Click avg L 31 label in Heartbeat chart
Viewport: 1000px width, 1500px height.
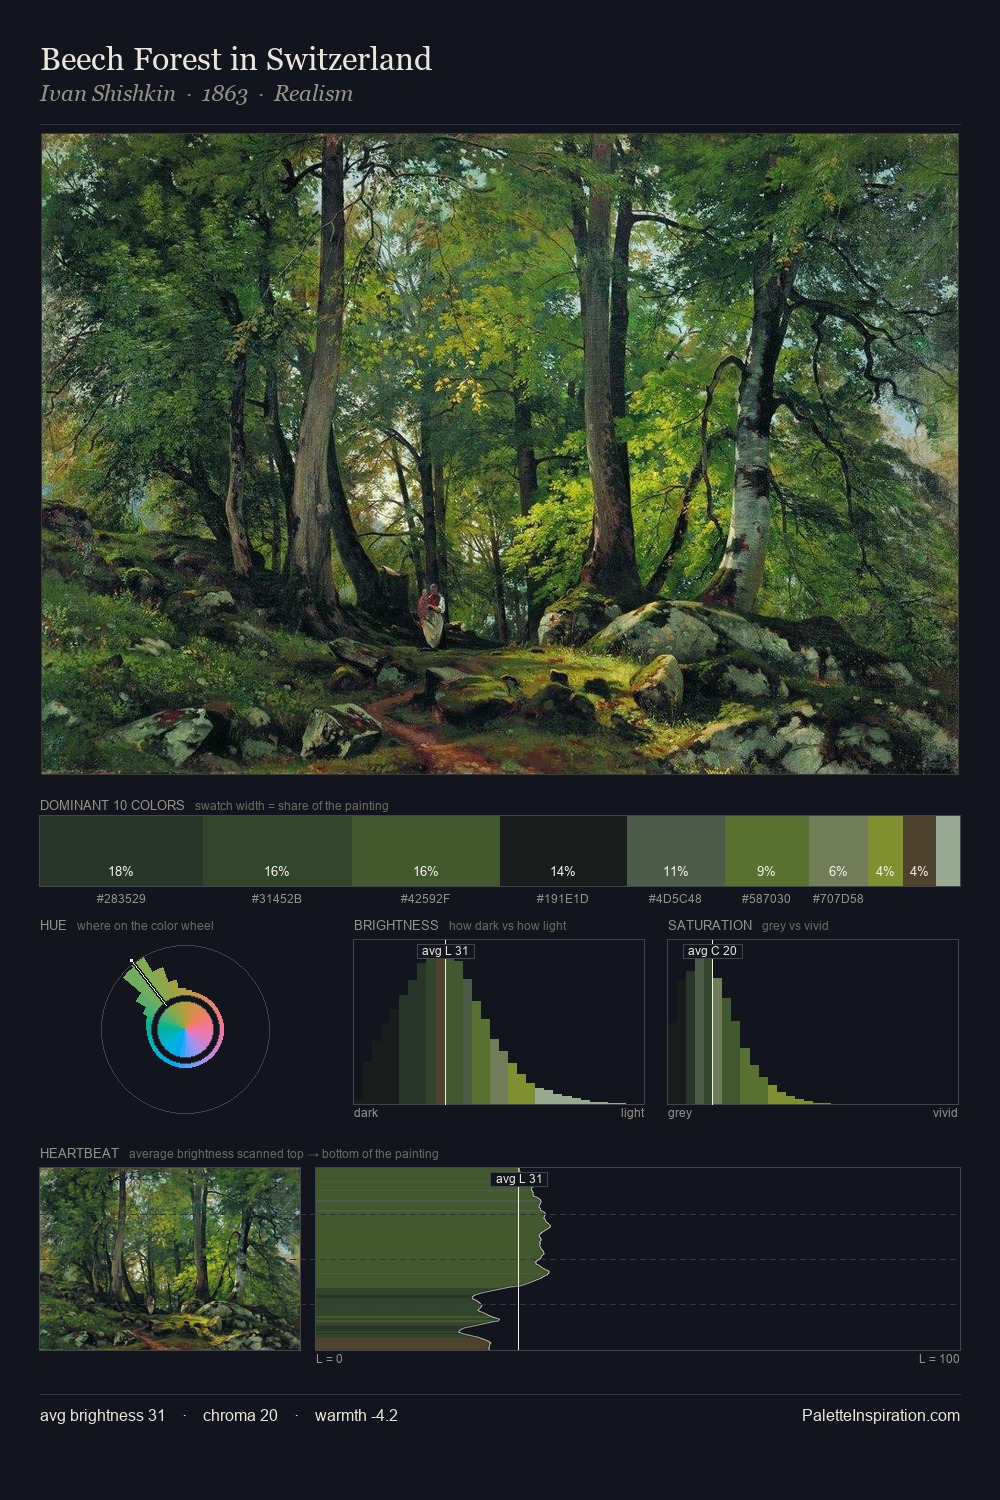tap(519, 1179)
